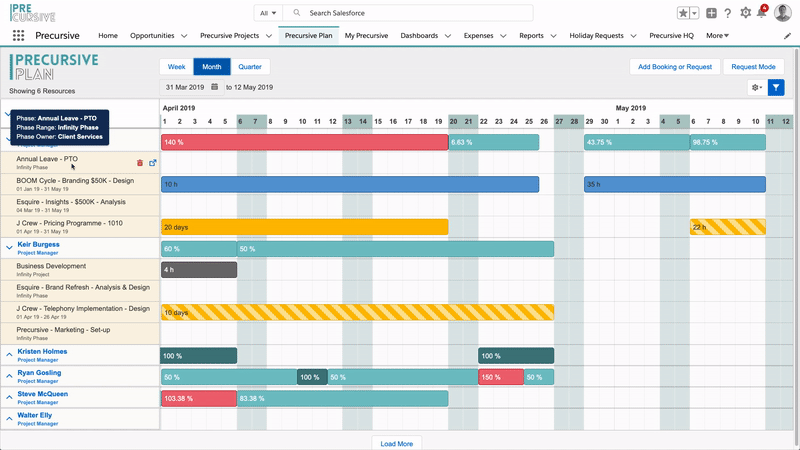Viewport: 800px width, 450px height.
Task: Open Ryan Gosling resource link
Action: 39,372
